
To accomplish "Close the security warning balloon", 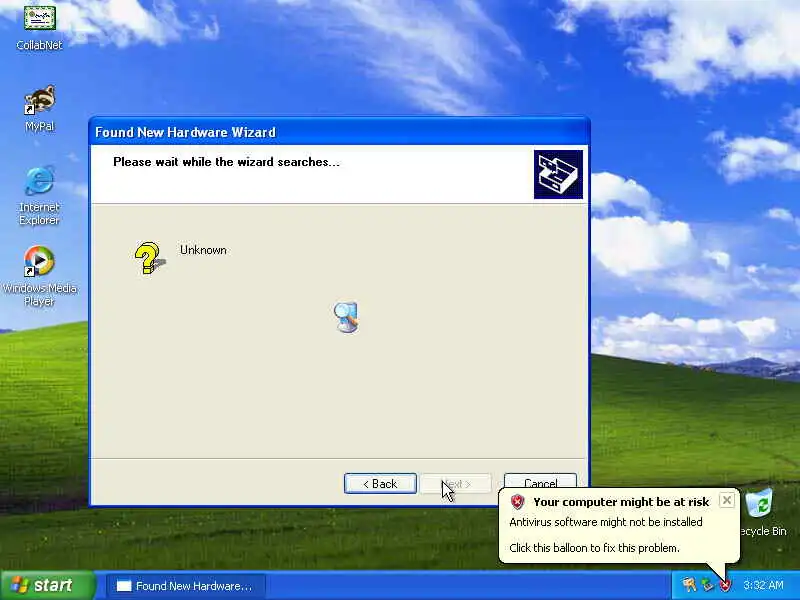I will 727,500.
